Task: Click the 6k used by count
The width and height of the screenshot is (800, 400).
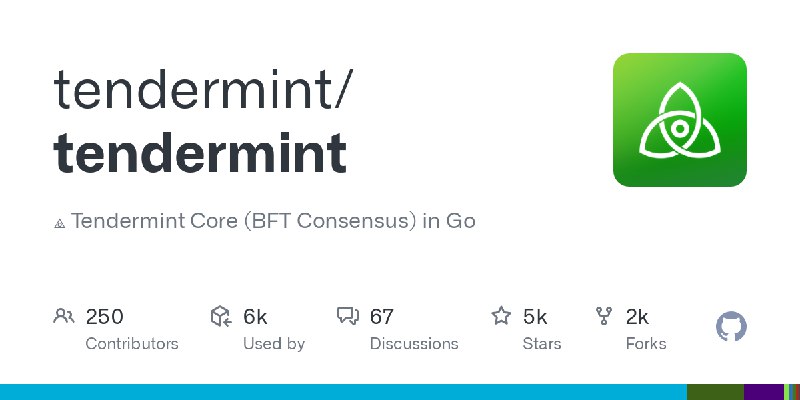Action: pos(255,317)
